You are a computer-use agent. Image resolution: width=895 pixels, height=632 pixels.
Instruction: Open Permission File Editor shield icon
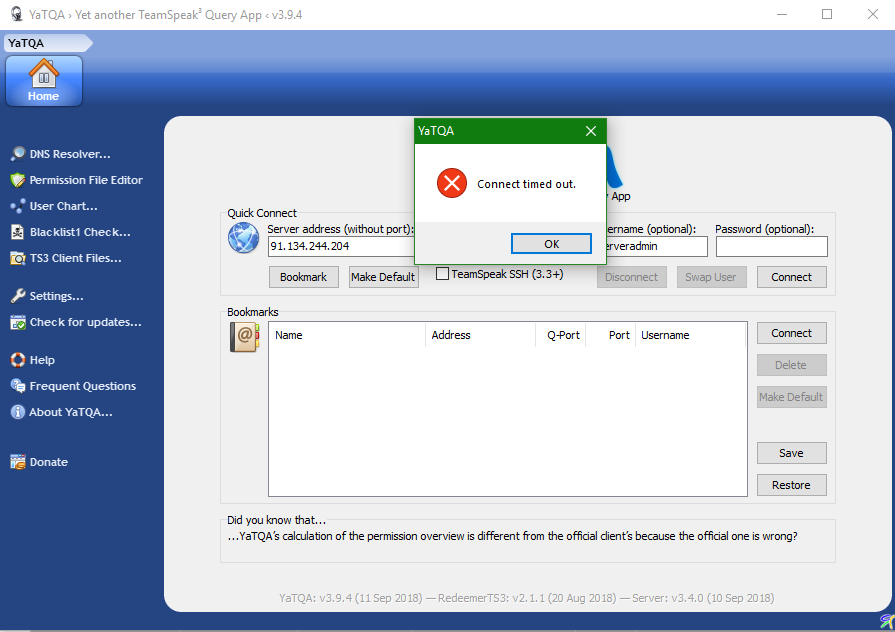18,180
